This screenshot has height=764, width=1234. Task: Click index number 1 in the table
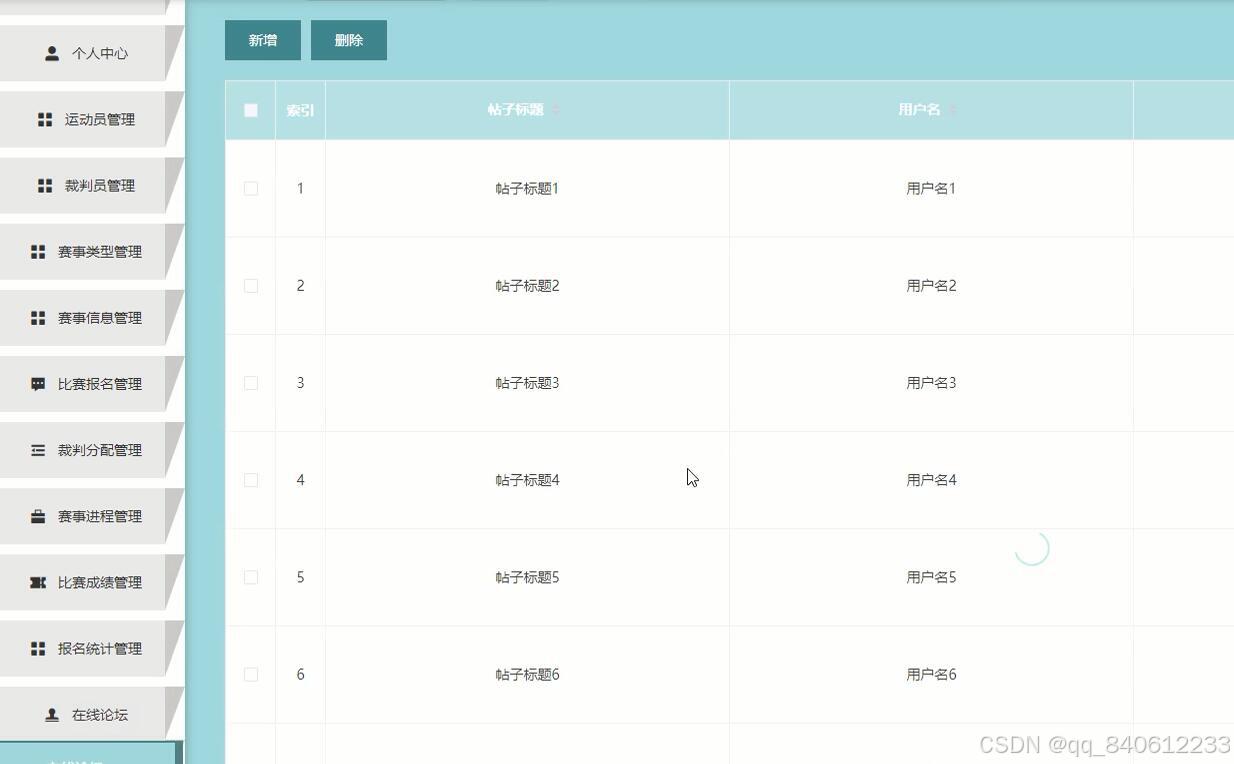(300, 188)
